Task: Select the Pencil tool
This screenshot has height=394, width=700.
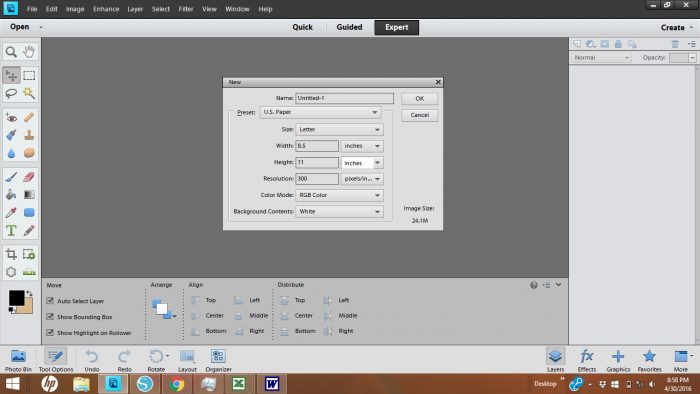Action: click(x=29, y=230)
